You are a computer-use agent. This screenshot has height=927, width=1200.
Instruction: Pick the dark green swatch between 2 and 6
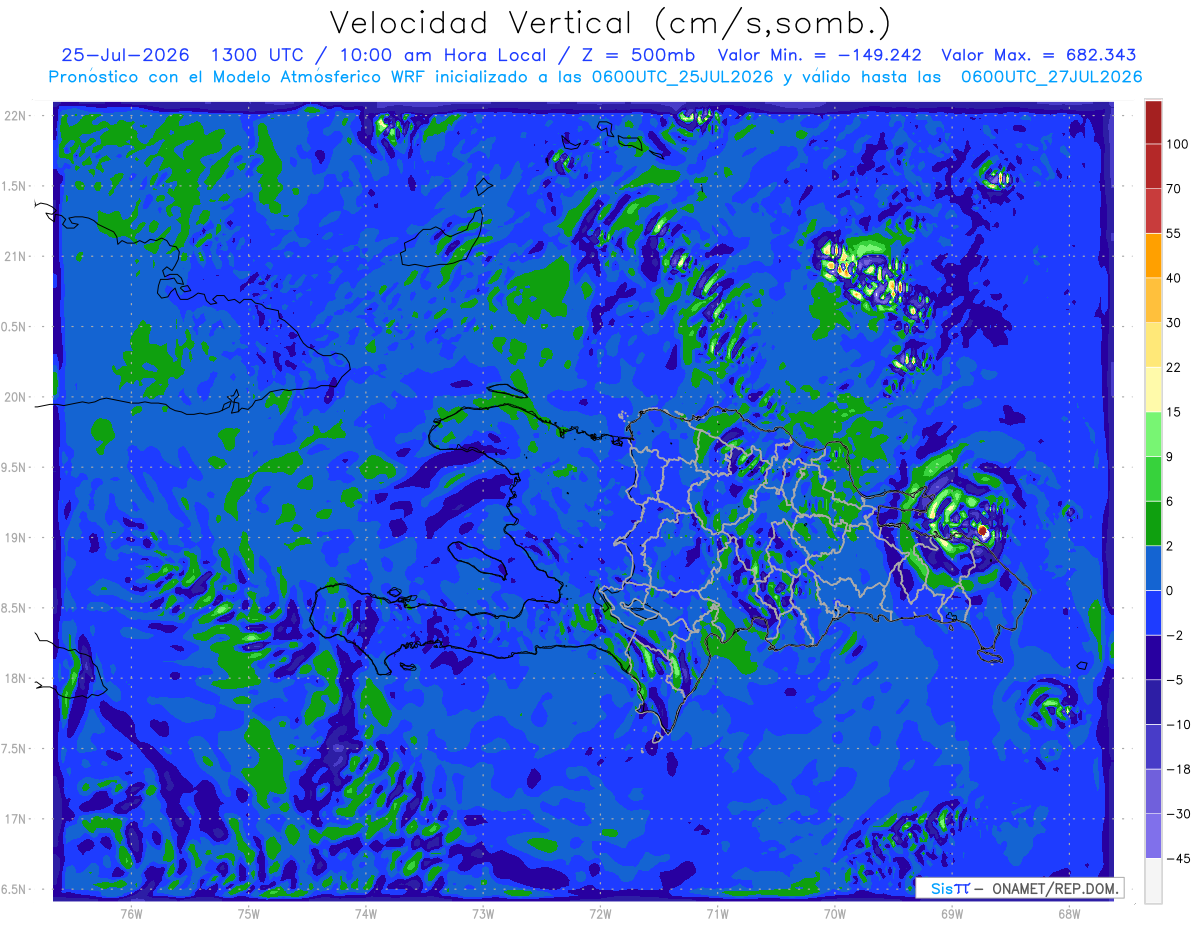[x=1154, y=523]
